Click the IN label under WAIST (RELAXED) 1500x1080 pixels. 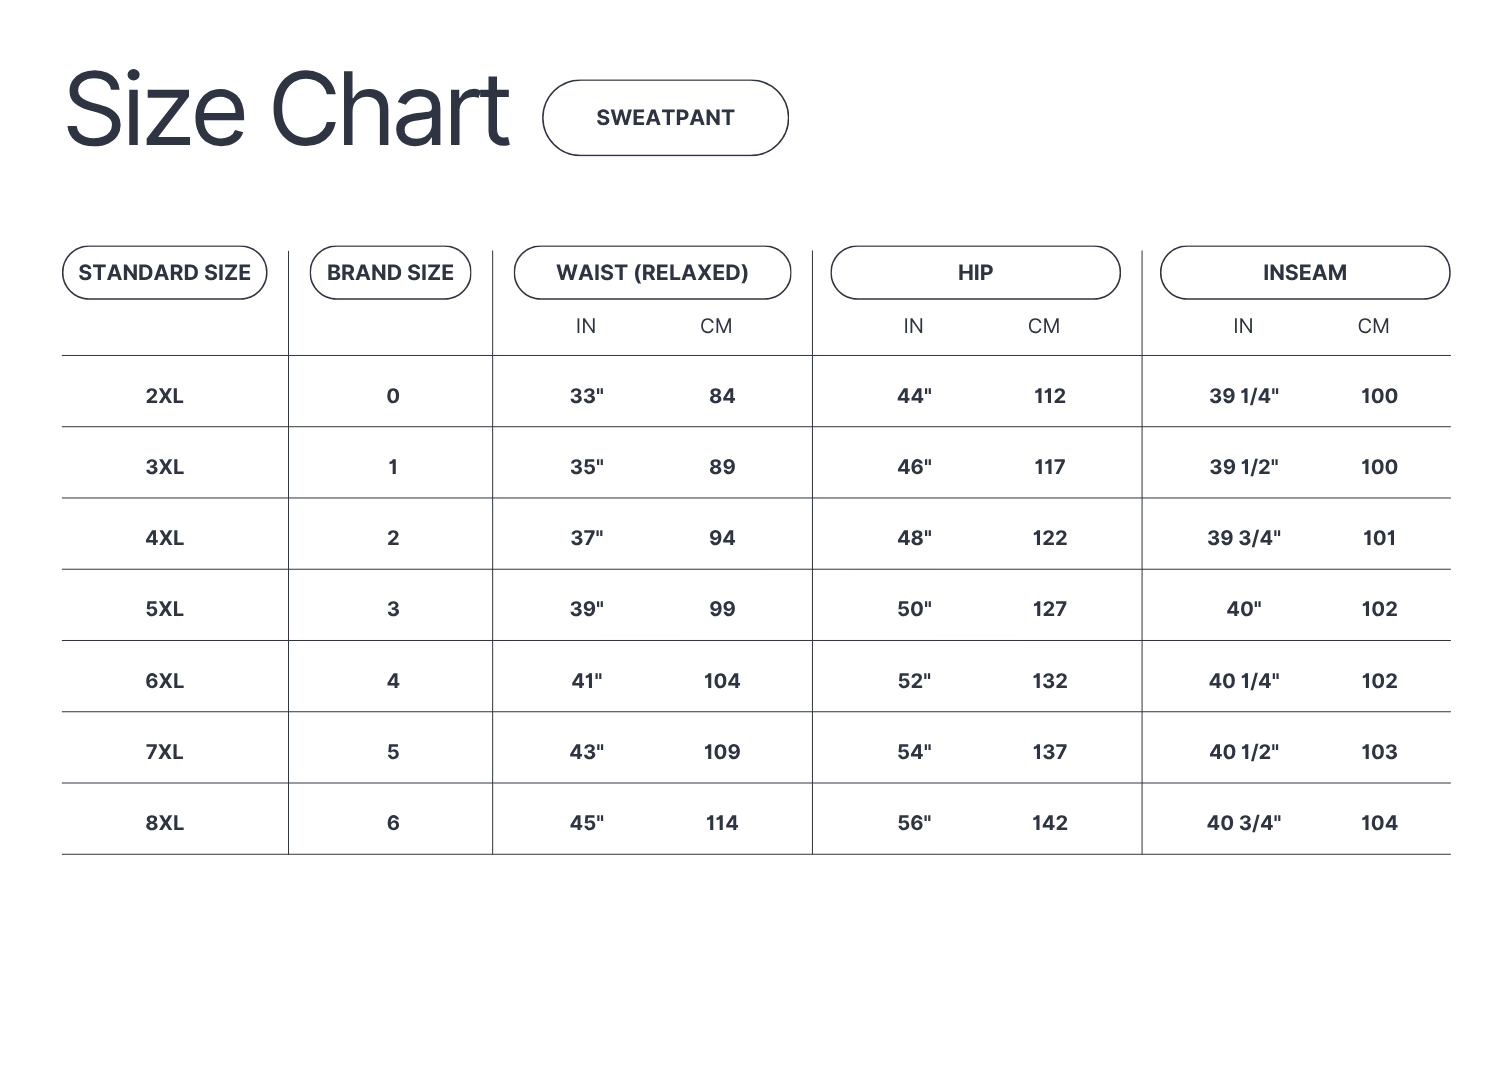pos(586,326)
